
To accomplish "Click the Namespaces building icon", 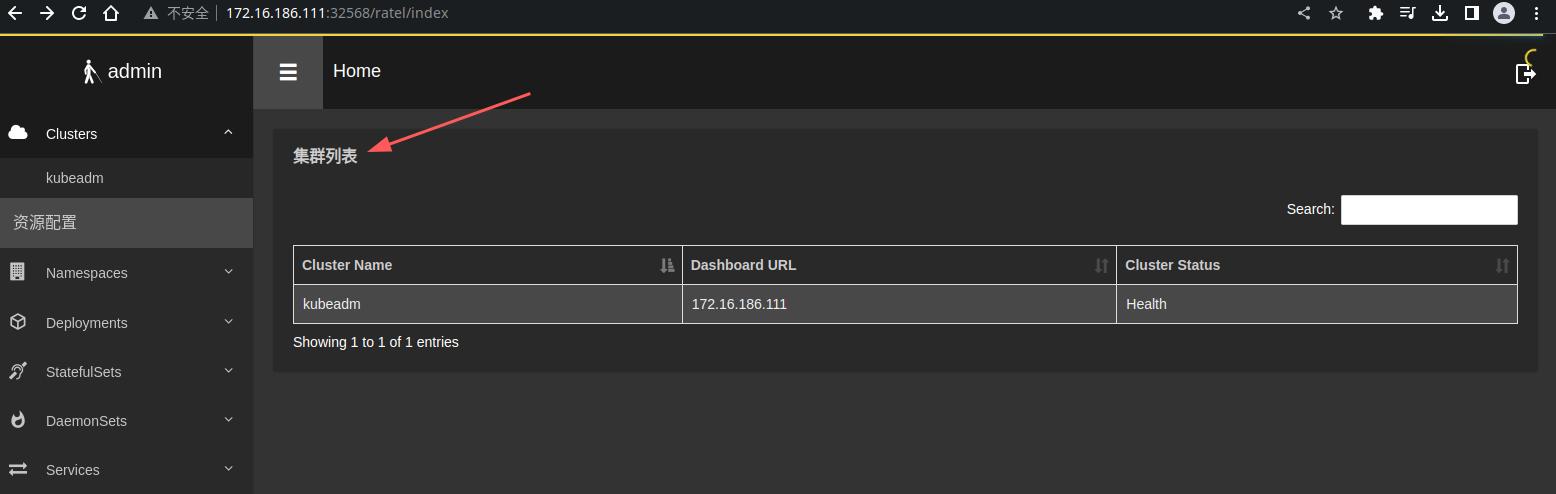I will click(17, 272).
